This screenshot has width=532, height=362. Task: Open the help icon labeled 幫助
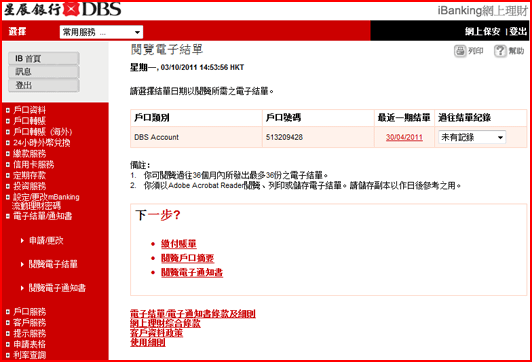coord(509,51)
